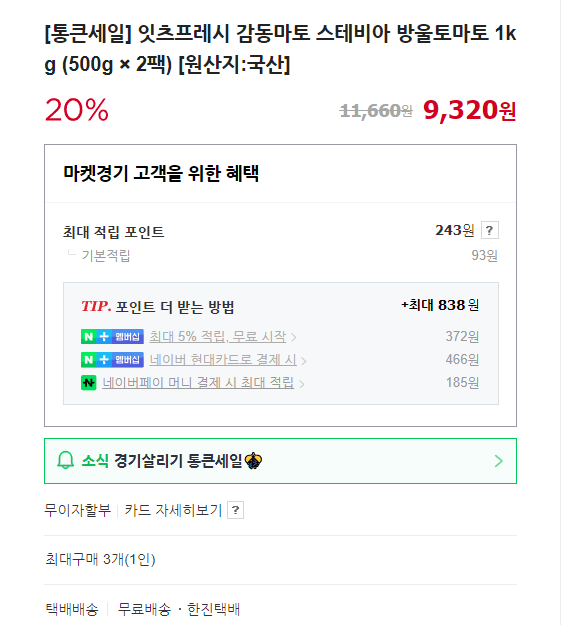Click the green Naver Pay N icon

(88, 383)
